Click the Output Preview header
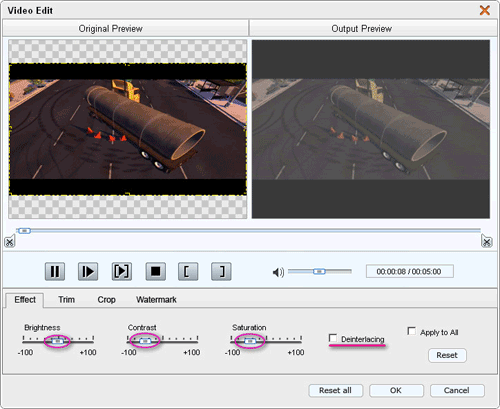500x409 pixels. [x=373, y=29]
